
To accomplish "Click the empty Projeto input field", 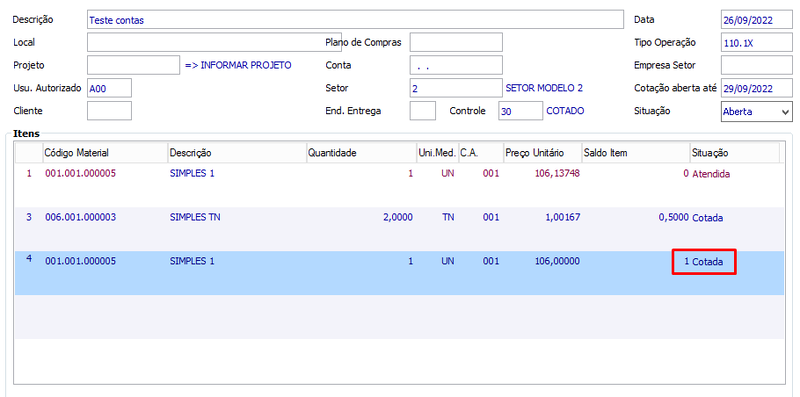I will coord(133,65).
